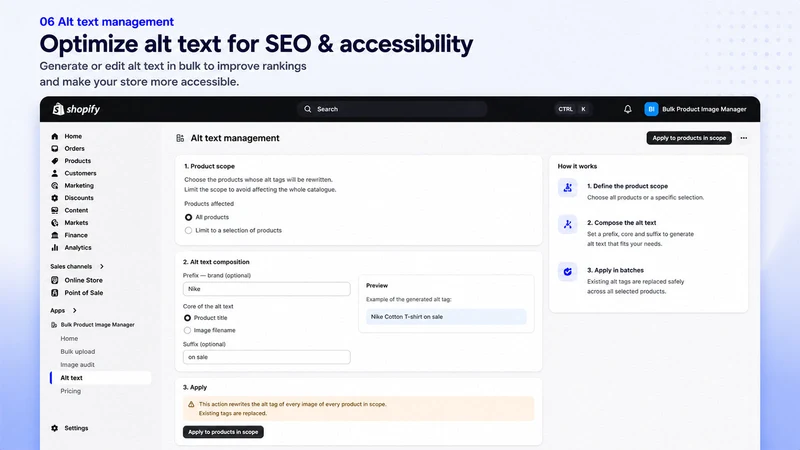Open the Pricing page
The height and width of the screenshot is (450, 800).
pos(70,391)
